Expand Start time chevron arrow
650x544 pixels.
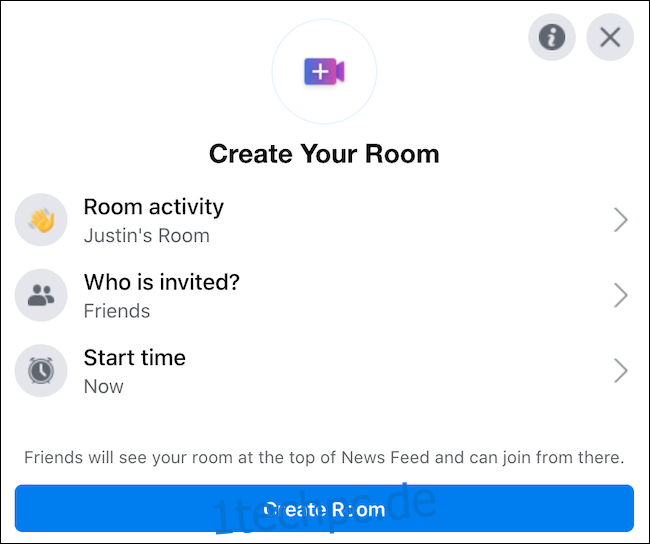point(620,371)
